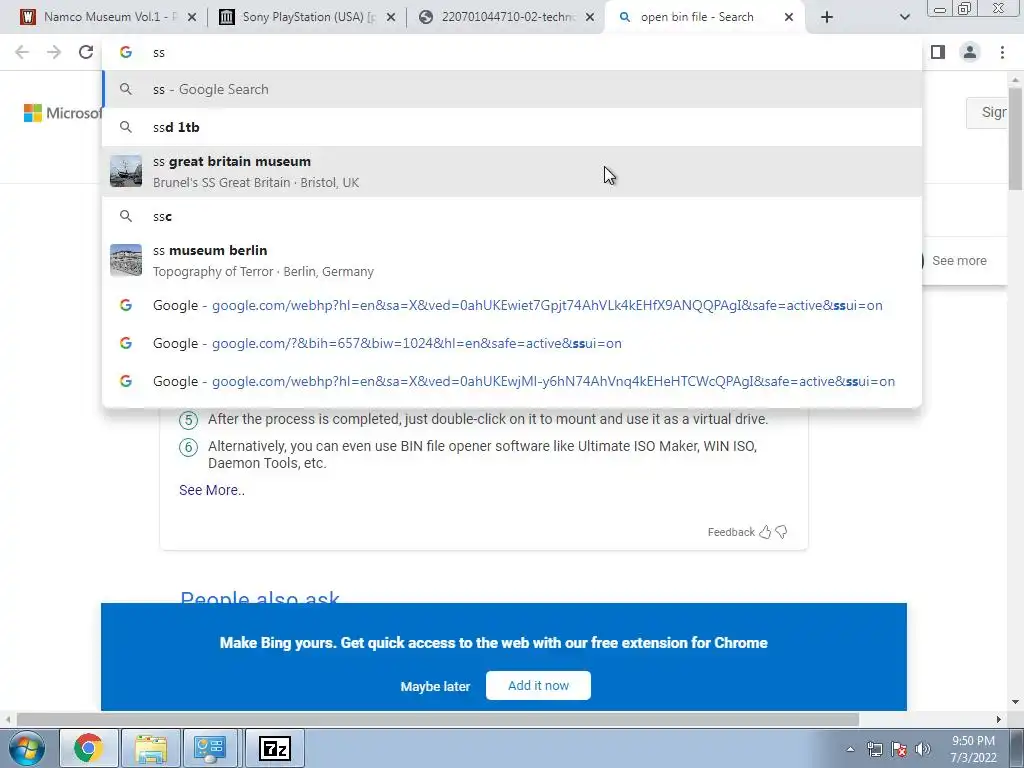Reload the current page
The width and height of the screenshot is (1024, 768).
pos(86,52)
